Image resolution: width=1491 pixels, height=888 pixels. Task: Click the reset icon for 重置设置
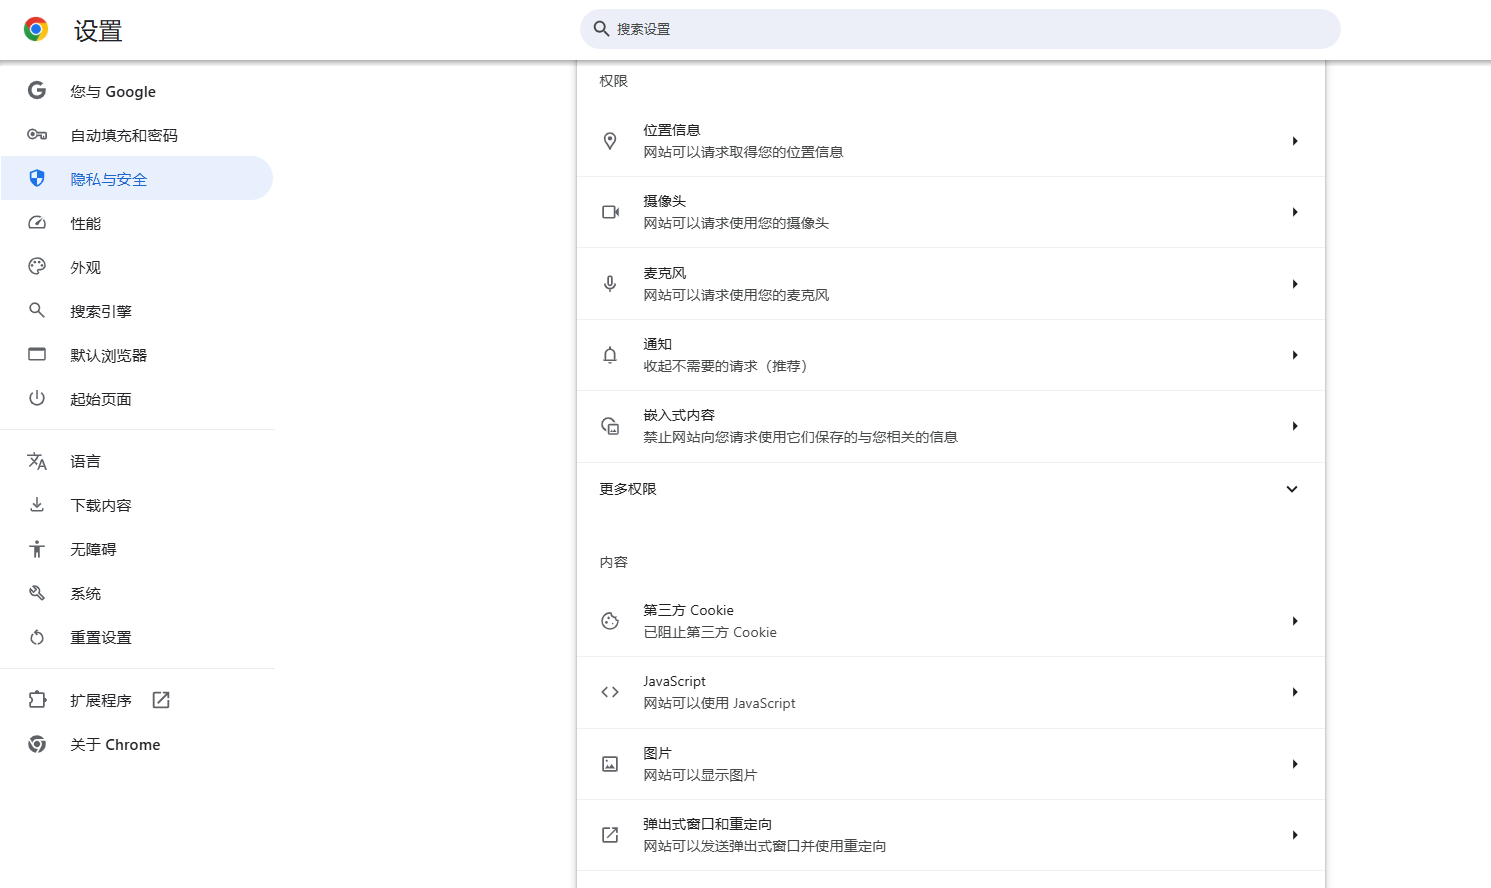click(x=37, y=637)
